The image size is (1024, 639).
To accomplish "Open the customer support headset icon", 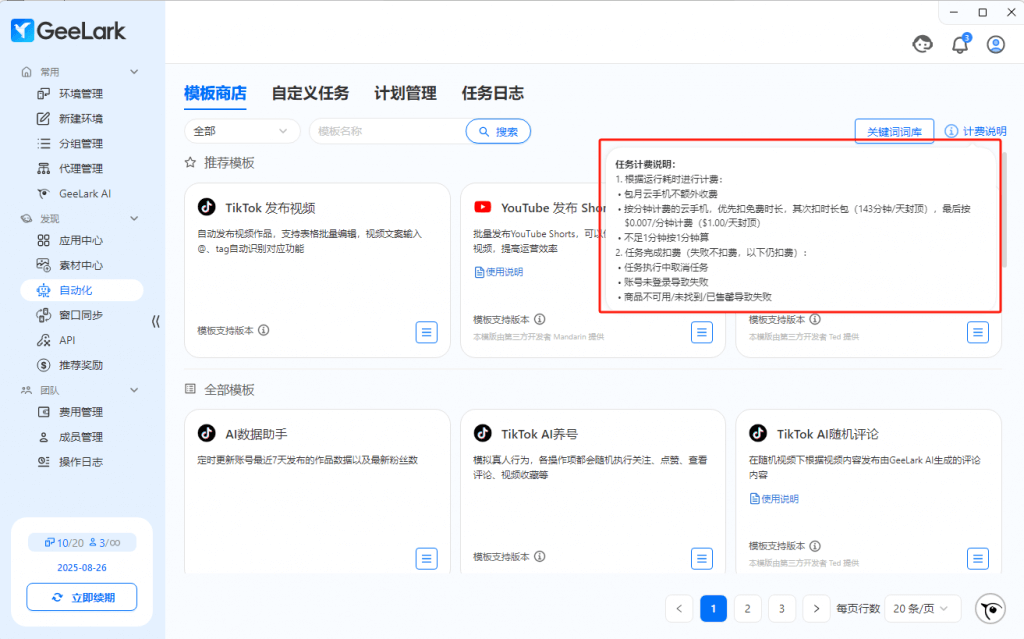I will (x=922, y=44).
